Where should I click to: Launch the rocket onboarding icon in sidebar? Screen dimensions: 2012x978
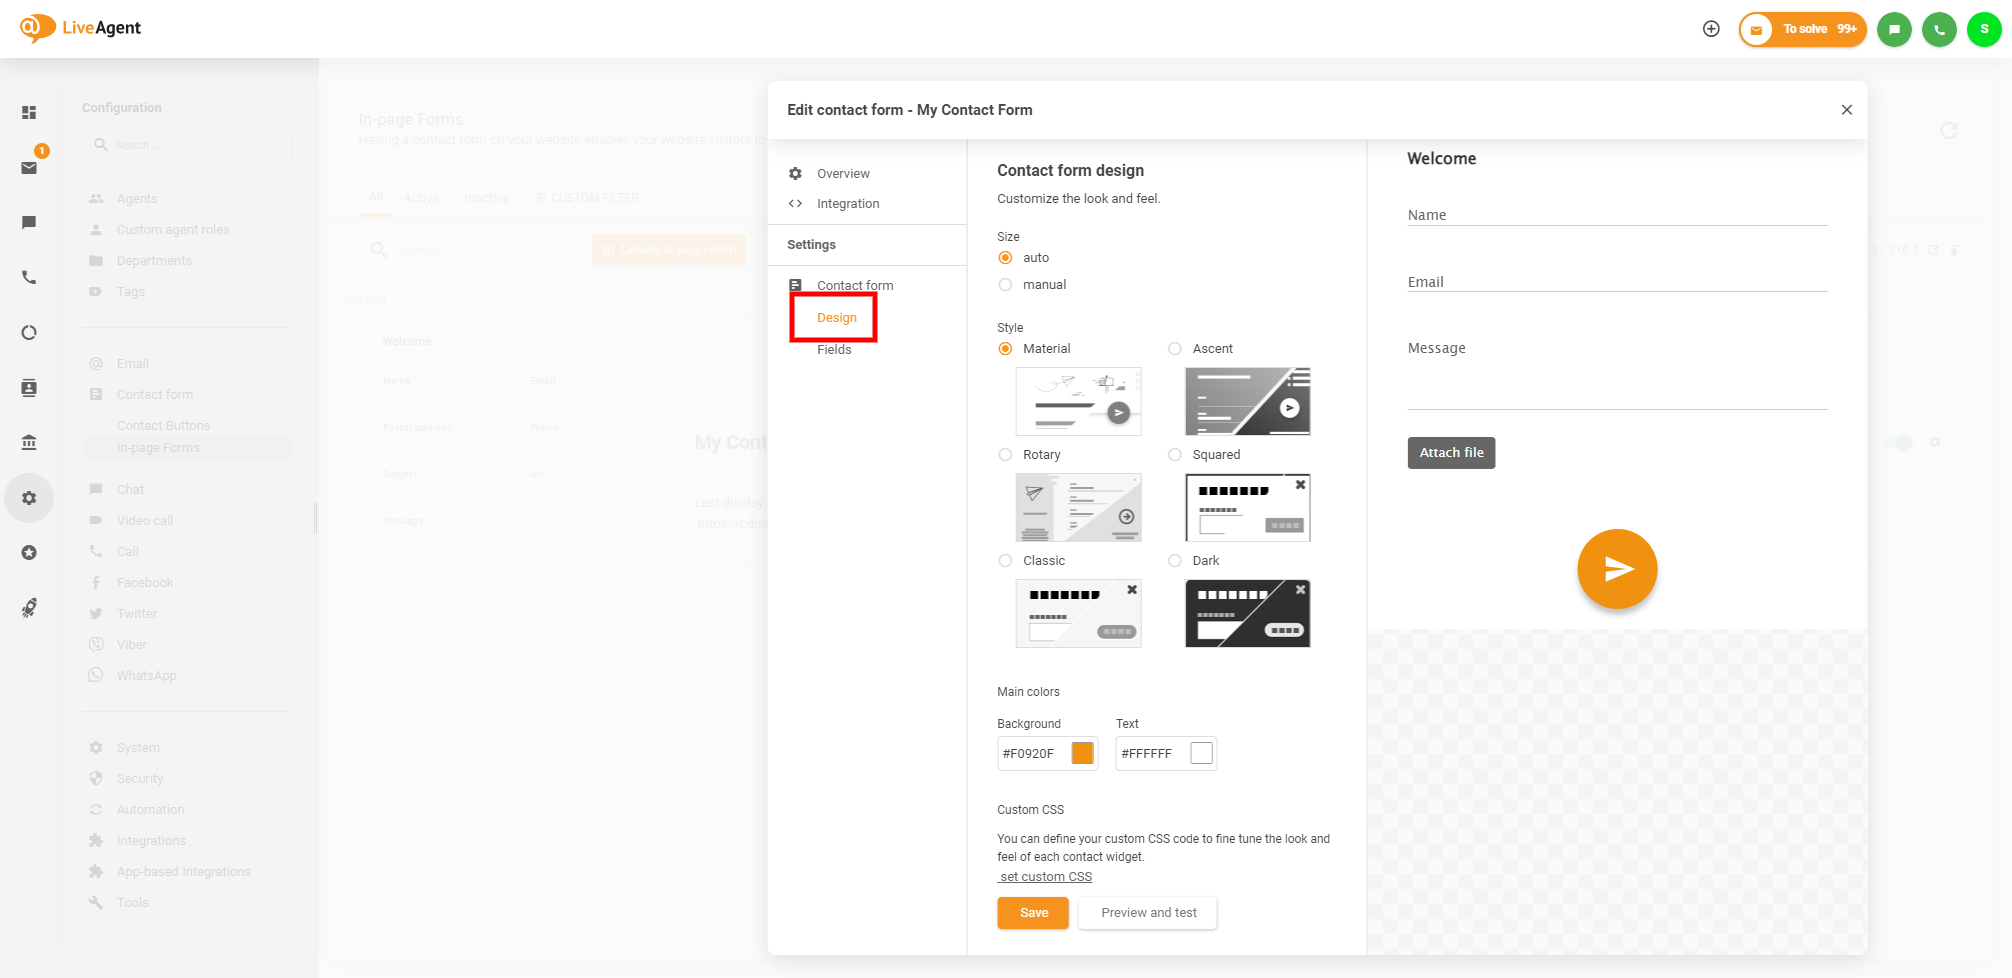pyautogui.click(x=29, y=607)
